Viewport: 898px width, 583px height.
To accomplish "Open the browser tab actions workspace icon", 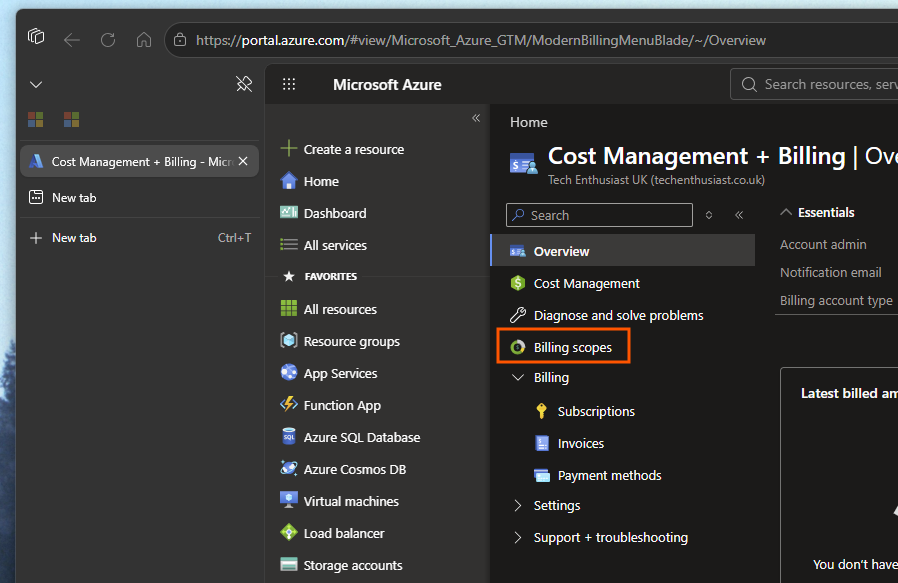I will [36, 37].
